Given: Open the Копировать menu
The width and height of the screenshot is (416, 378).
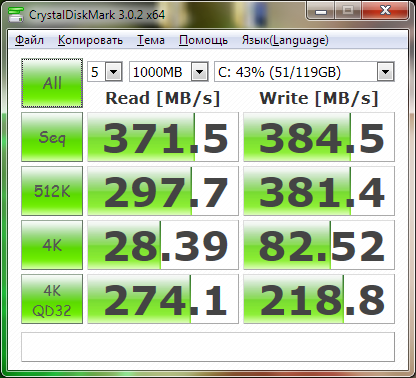Looking at the screenshot, I should [x=90, y=40].
